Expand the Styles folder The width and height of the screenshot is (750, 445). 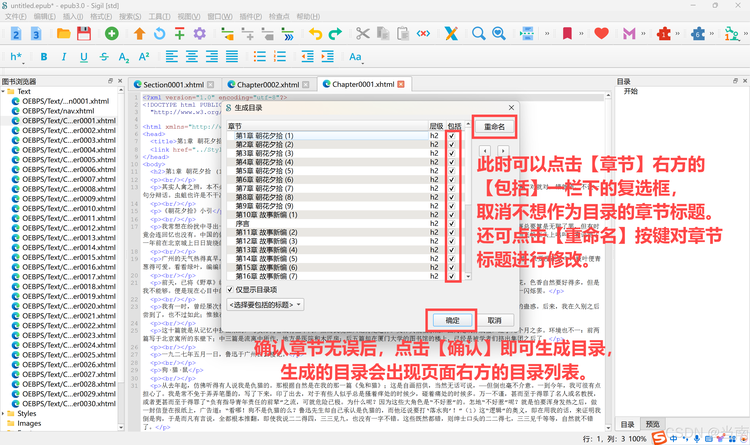click(x=3, y=413)
